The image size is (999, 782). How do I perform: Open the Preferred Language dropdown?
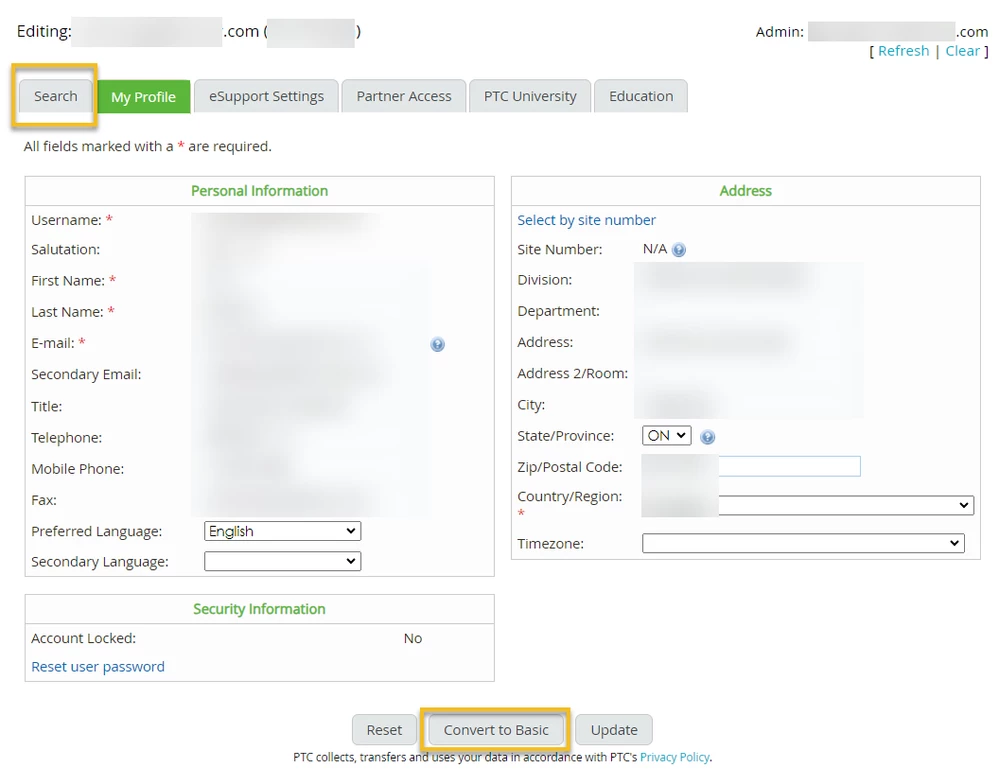[282, 531]
